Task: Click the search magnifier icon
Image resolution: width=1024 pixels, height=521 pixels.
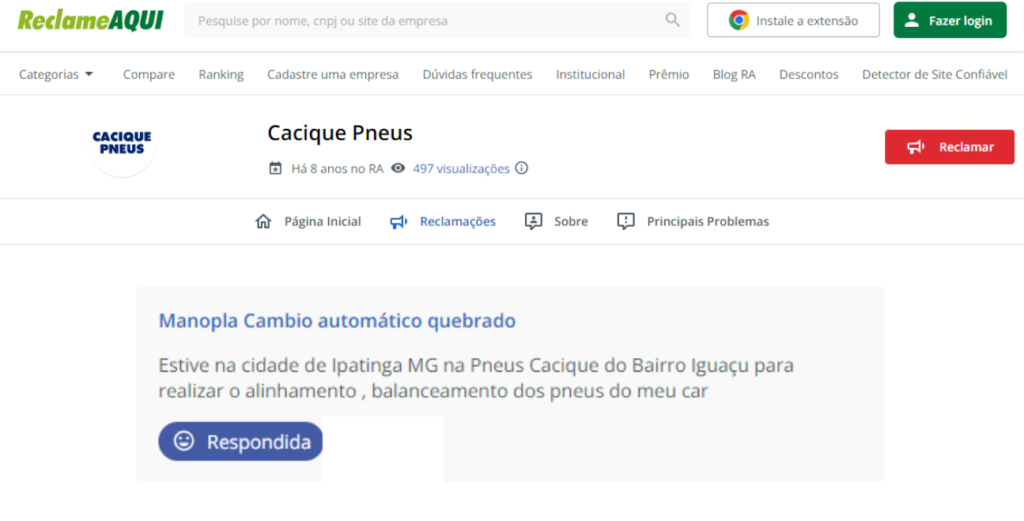Action: tap(672, 20)
